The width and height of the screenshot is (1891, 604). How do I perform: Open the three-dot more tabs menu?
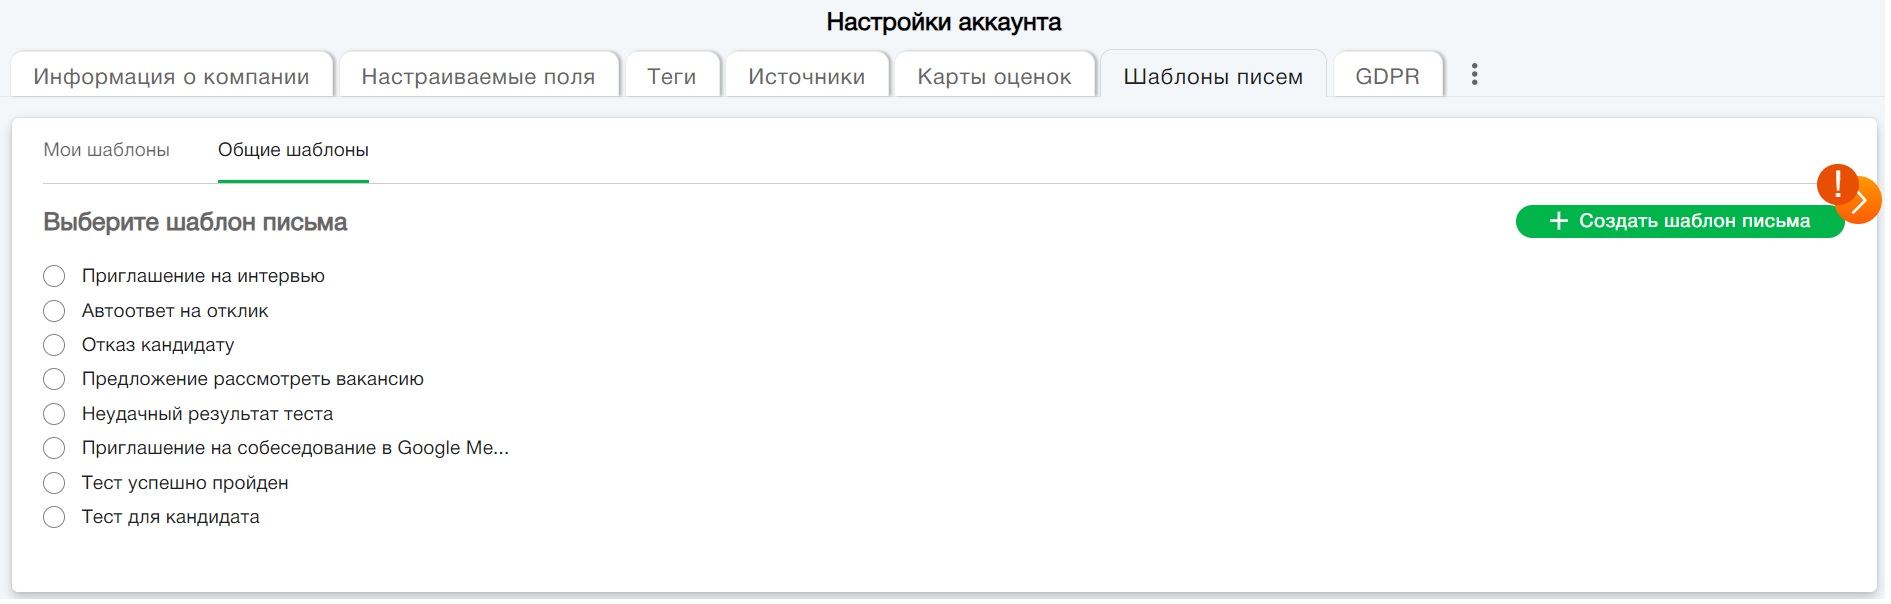(x=1474, y=75)
